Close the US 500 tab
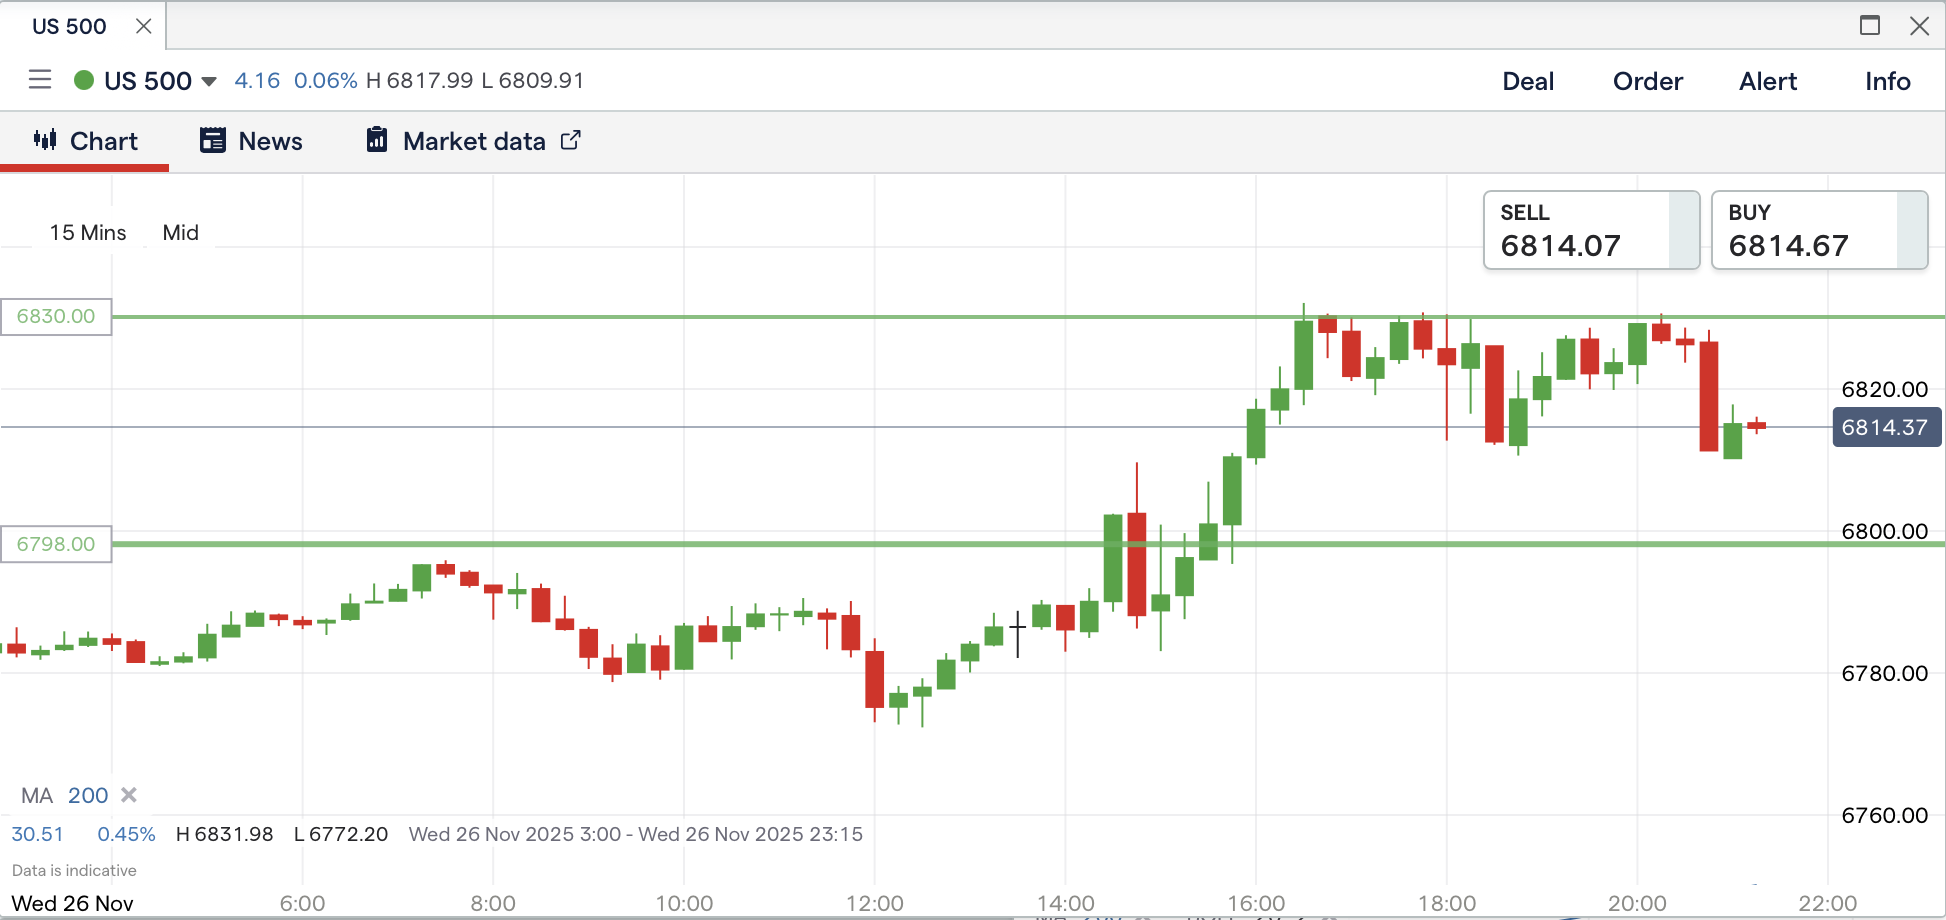Viewport: 1946px width, 920px height. tap(144, 26)
